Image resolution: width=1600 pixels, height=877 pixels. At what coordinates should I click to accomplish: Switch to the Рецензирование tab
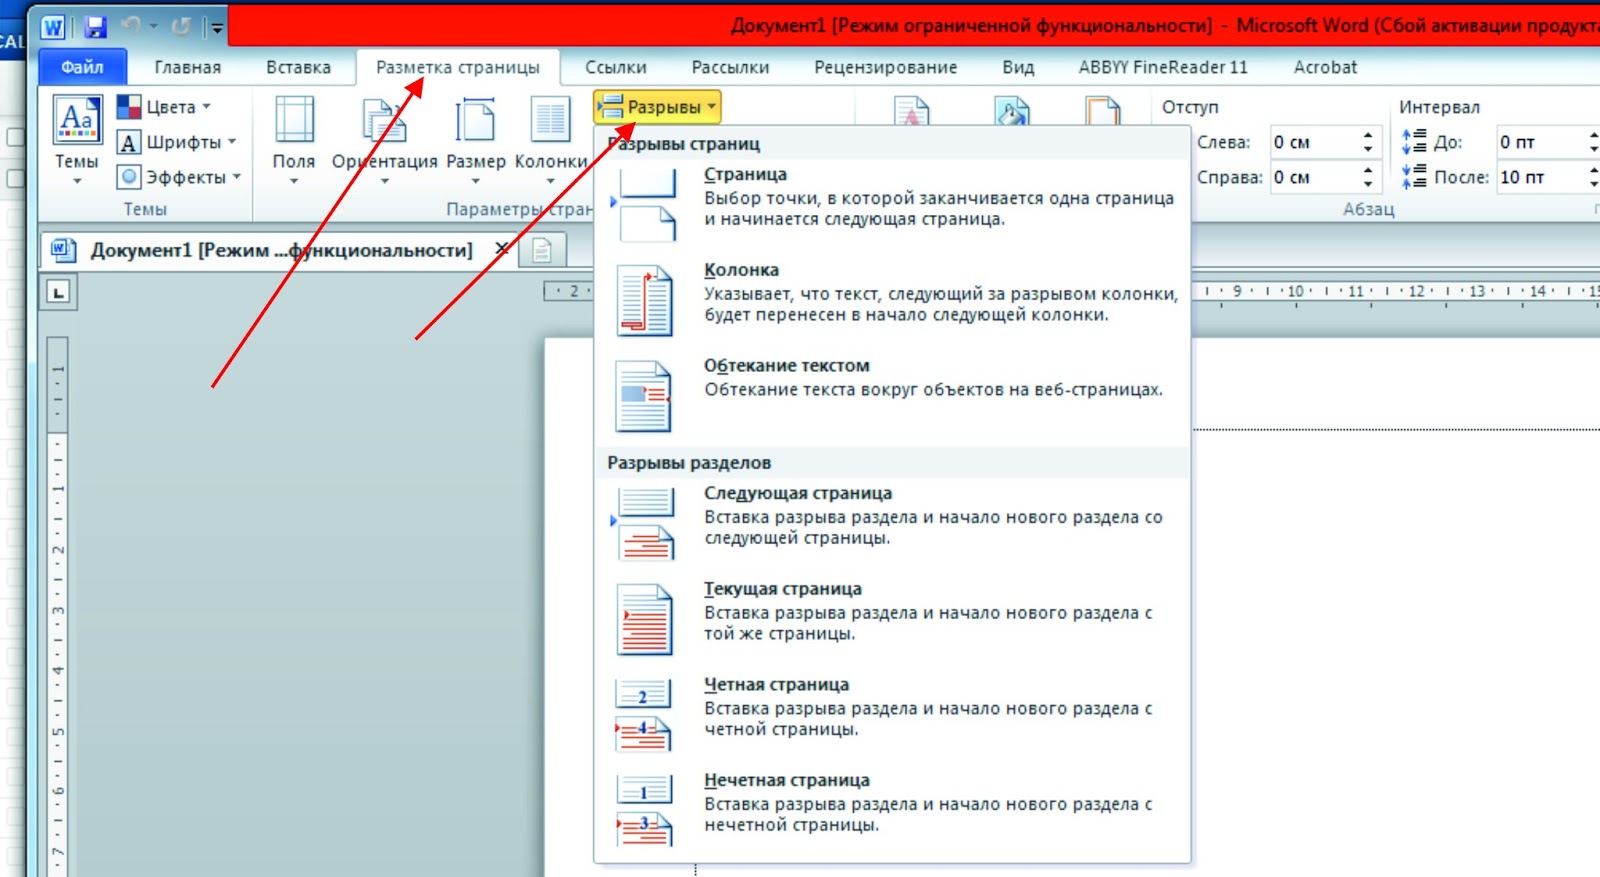click(x=885, y=67)
